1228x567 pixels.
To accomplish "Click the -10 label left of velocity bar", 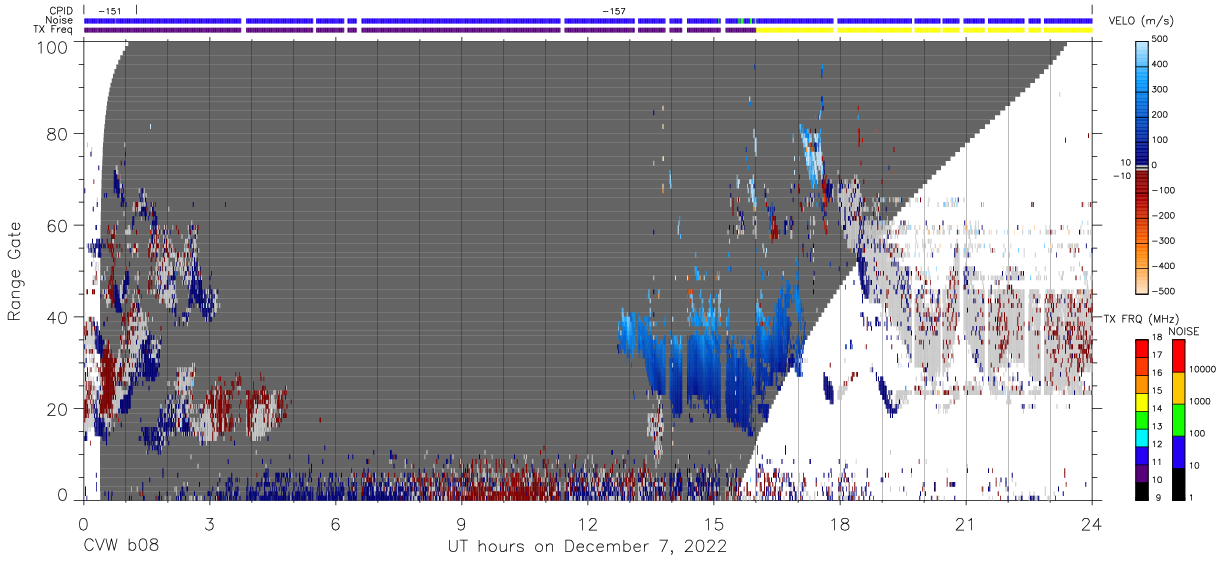I will point(1123,176).
